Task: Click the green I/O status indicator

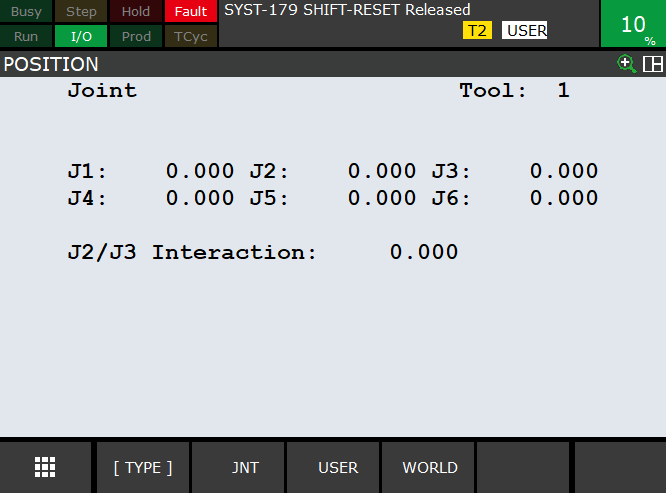Action: (x=81, y=36)
